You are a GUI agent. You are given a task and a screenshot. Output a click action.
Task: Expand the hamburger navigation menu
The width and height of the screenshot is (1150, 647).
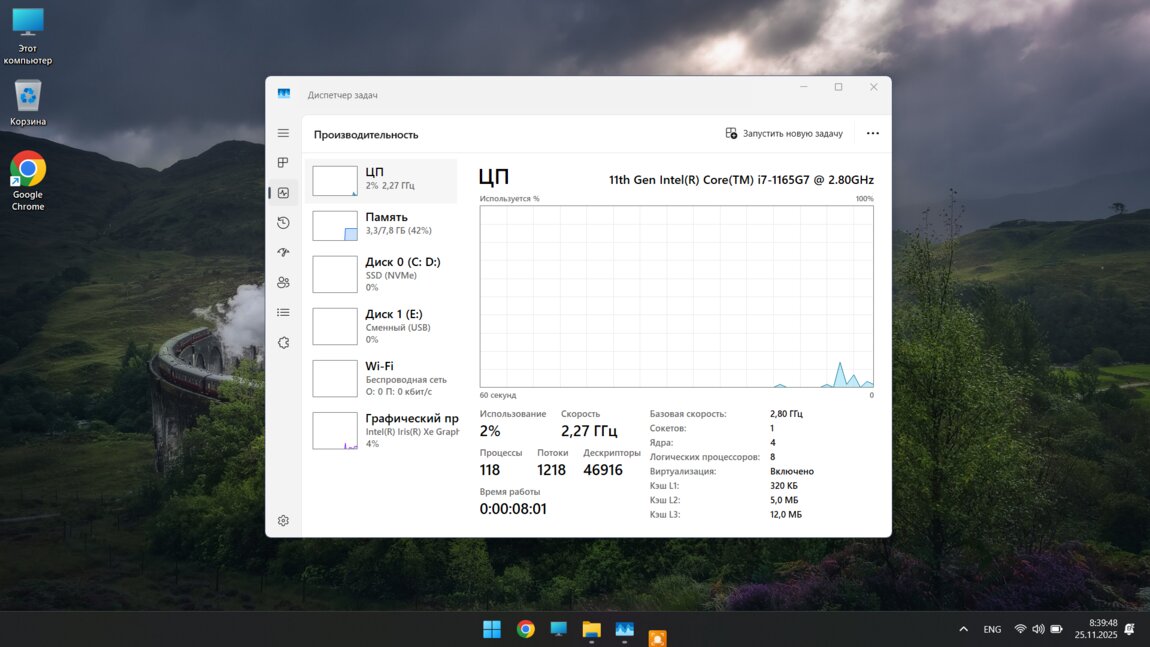(283, 133)
